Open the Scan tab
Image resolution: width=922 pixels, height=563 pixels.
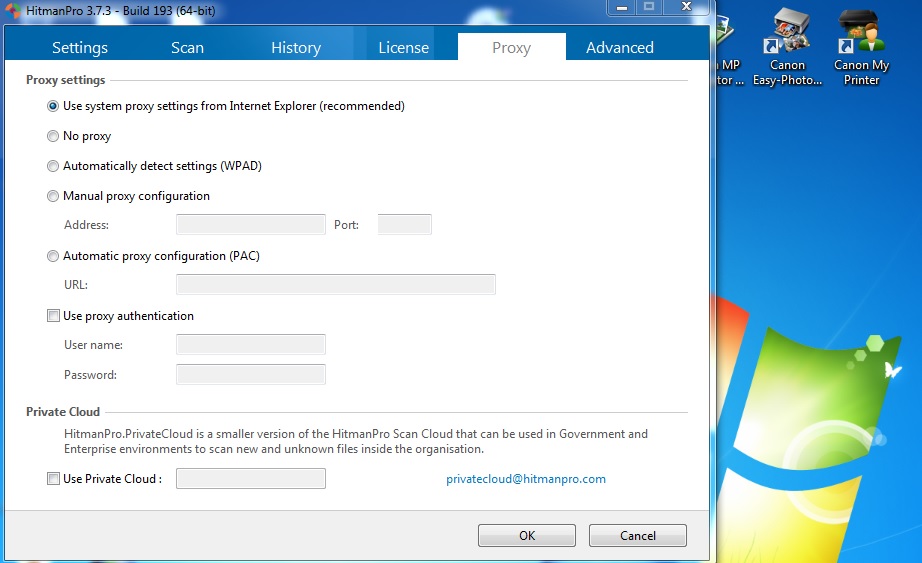point(188,47)
